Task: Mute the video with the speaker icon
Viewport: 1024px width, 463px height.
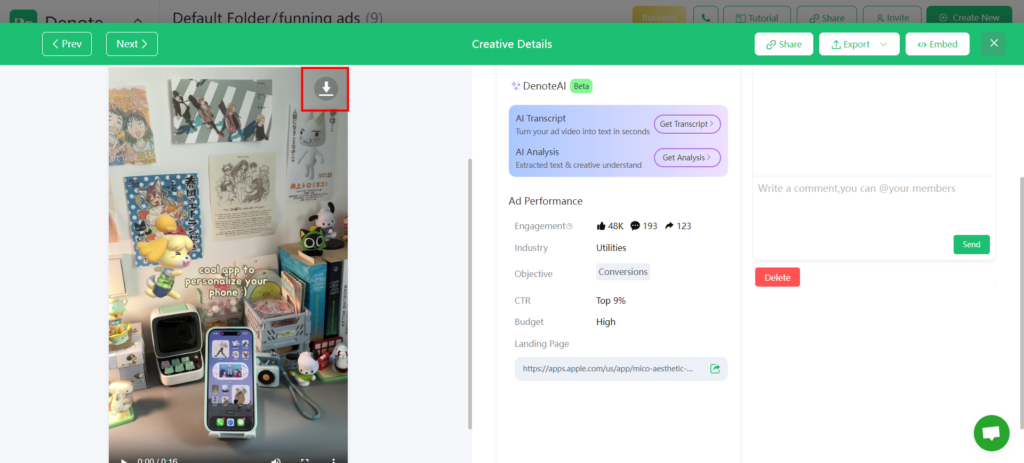Action: [276, 460]
